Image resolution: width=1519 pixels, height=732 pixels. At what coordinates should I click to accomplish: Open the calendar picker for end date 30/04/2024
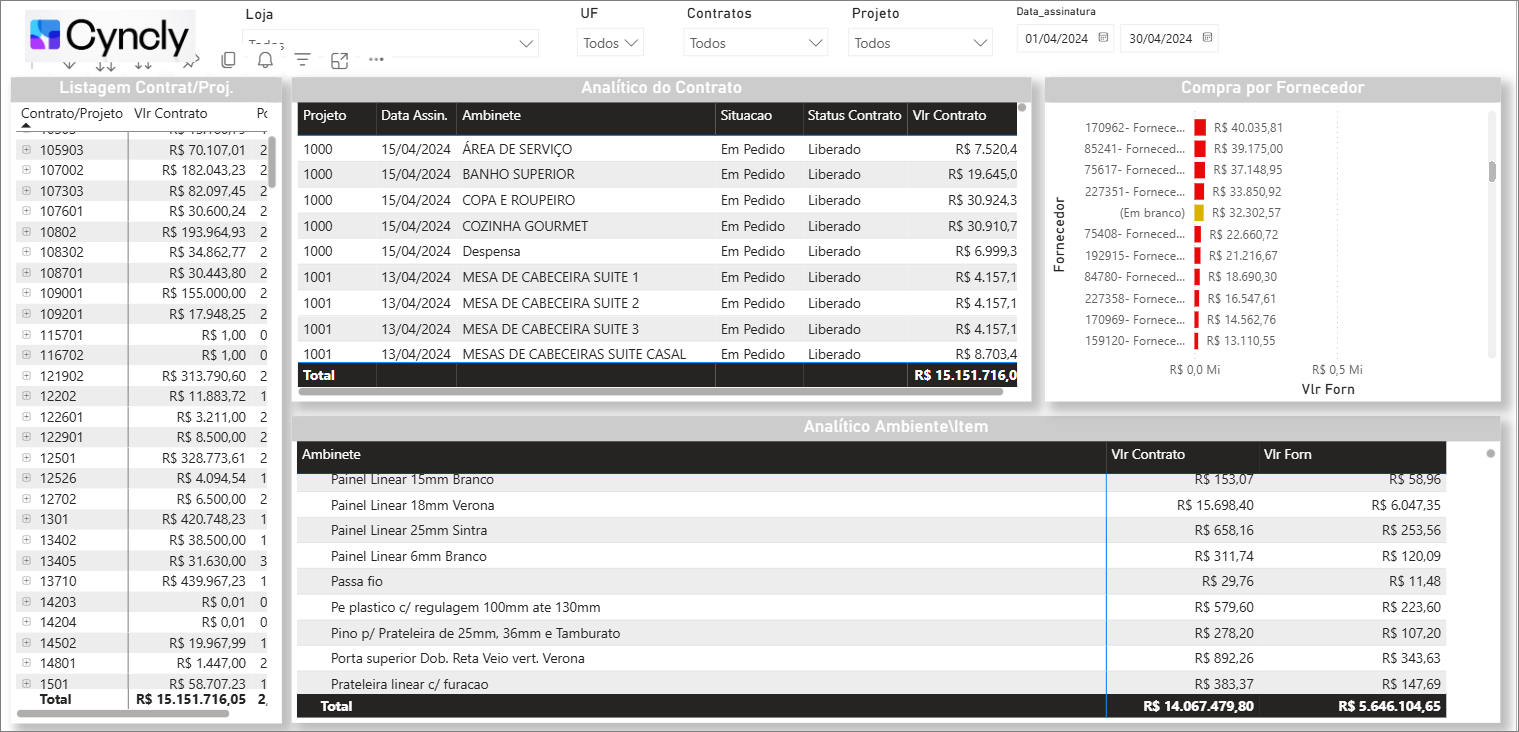[x=1207, y=38]
